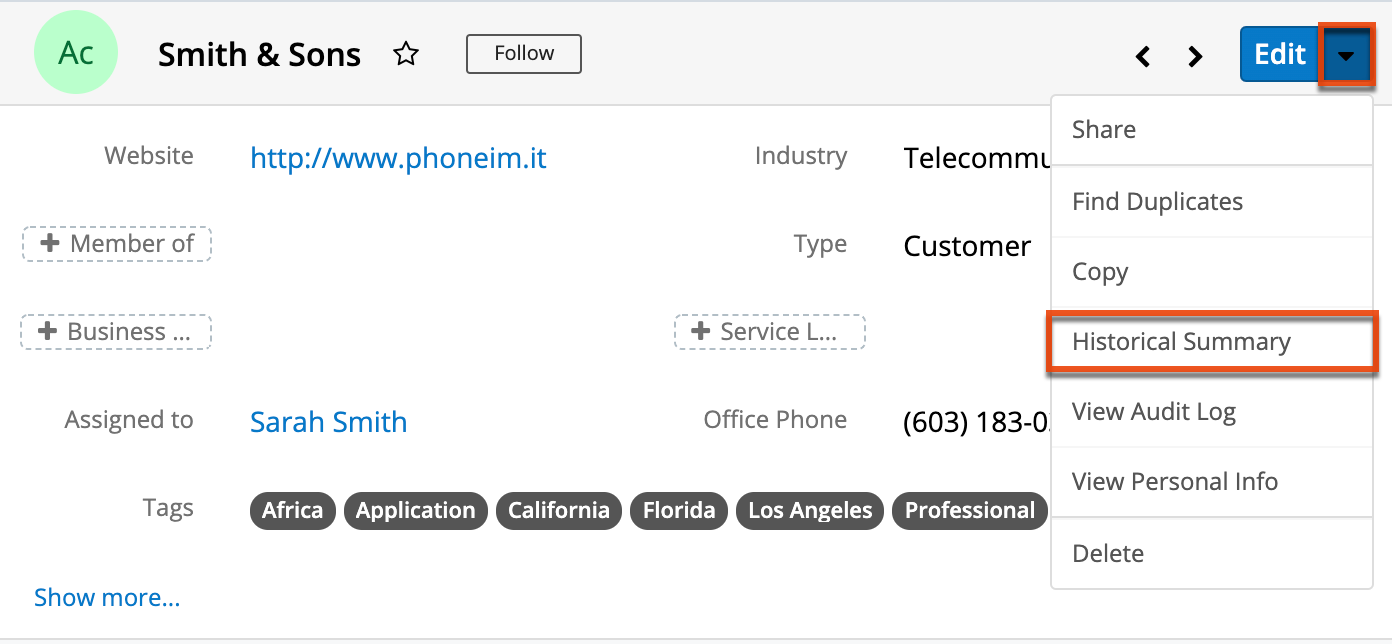Choose Find Duplicates from the actions menu

(1157, 201)
